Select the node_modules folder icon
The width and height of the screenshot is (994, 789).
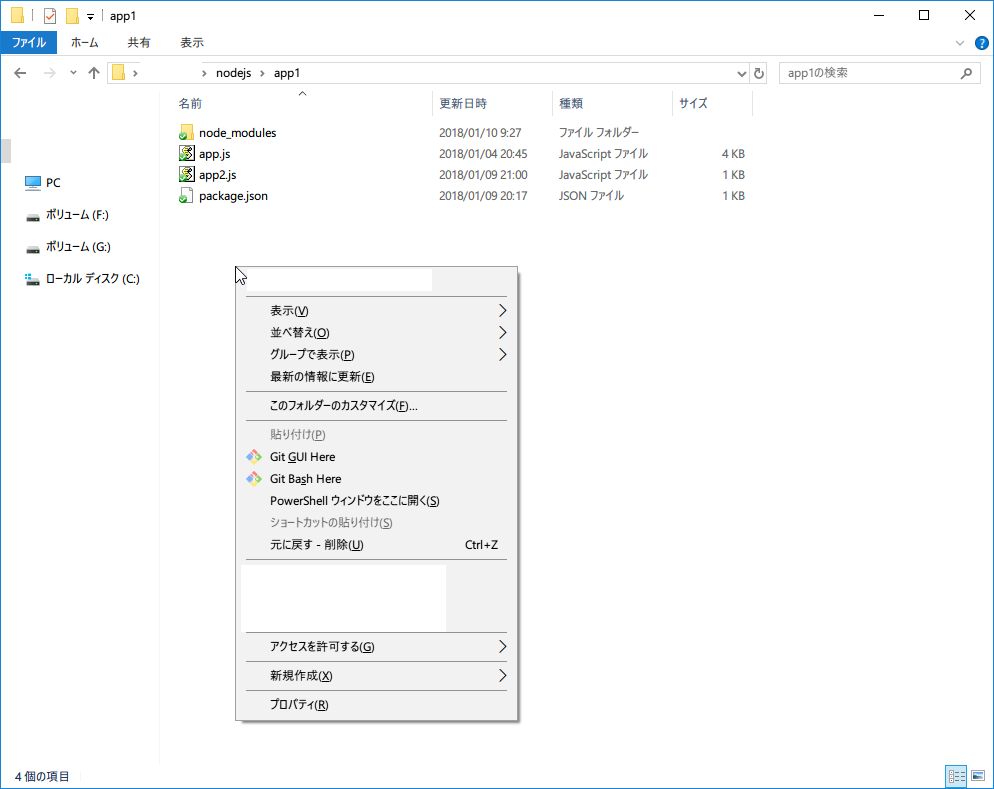pyautogui.click(x=186, y=133)
